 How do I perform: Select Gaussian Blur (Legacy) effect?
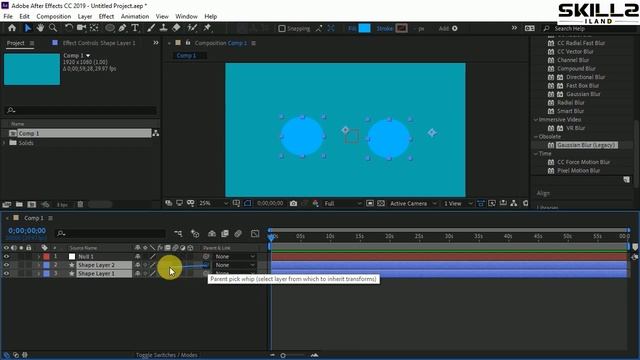coord(587,145)
